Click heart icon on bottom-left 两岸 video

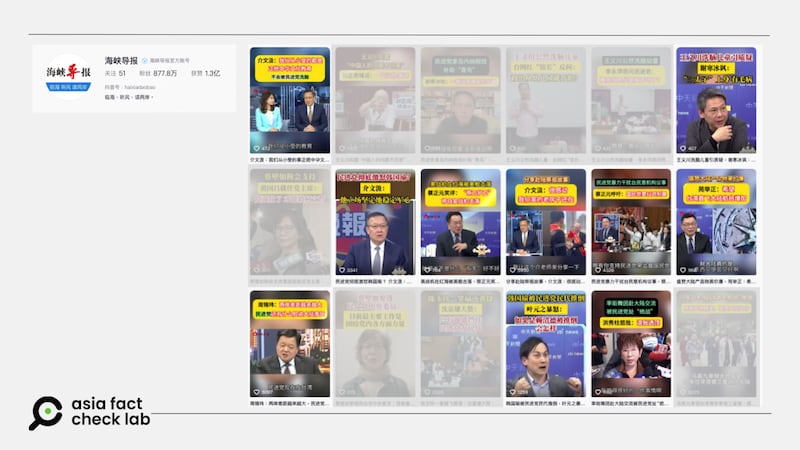pos(255,392)
